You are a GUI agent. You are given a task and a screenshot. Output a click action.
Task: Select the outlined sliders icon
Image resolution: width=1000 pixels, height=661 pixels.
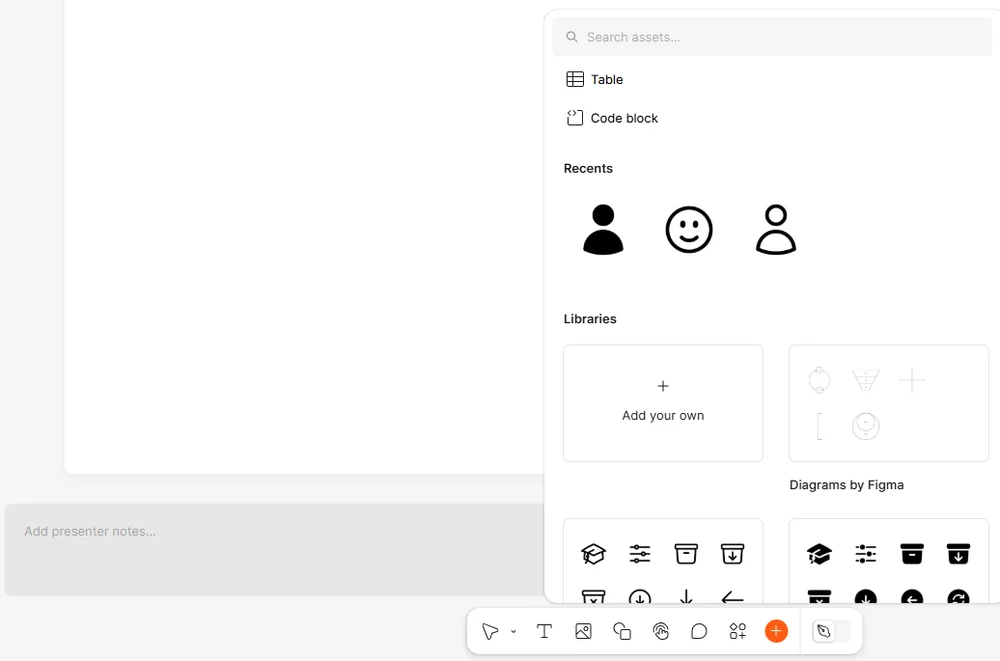point(640,554)
